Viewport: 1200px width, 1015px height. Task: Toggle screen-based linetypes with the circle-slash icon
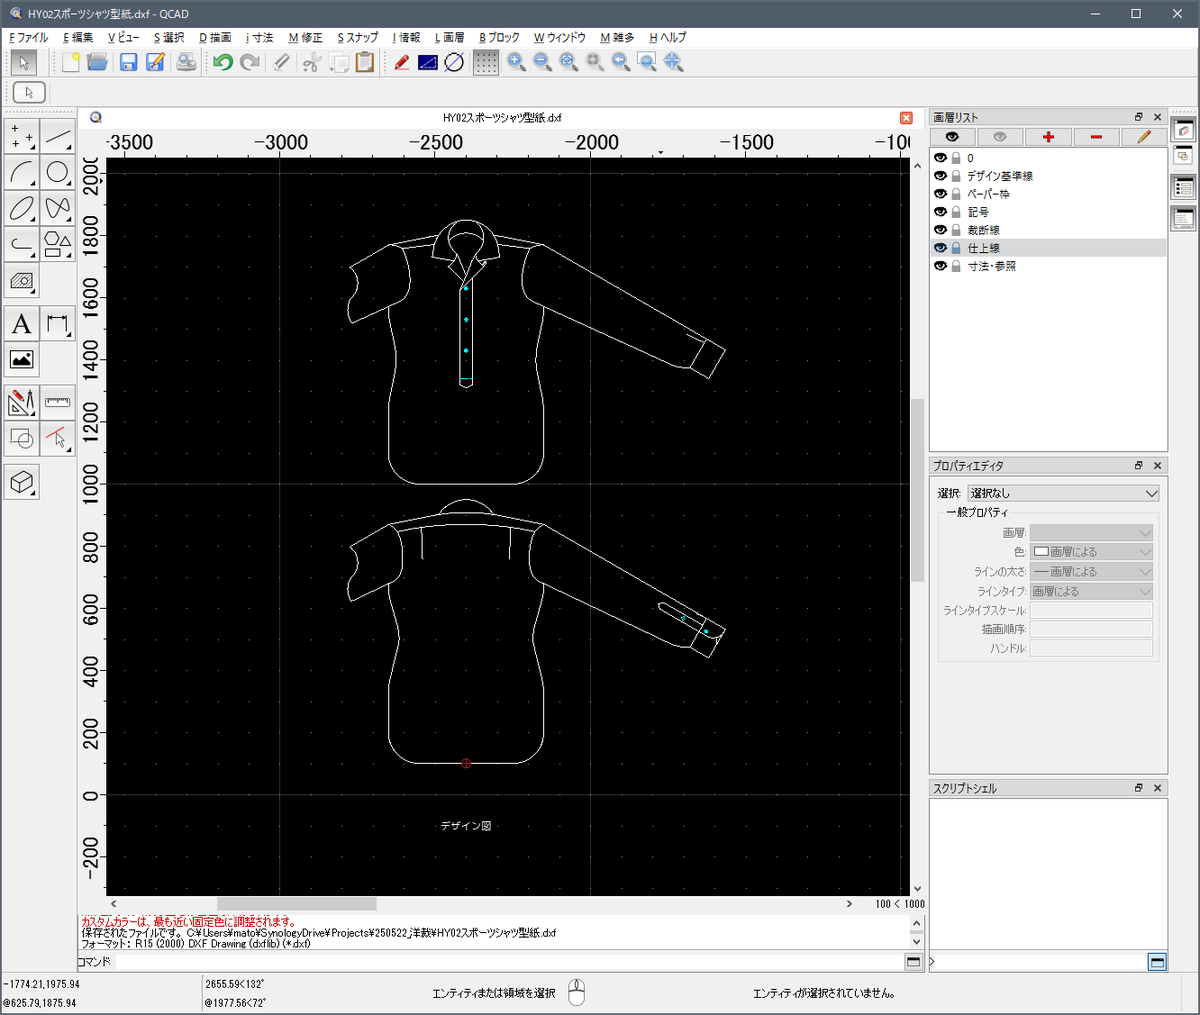click(x=454, y=62)
